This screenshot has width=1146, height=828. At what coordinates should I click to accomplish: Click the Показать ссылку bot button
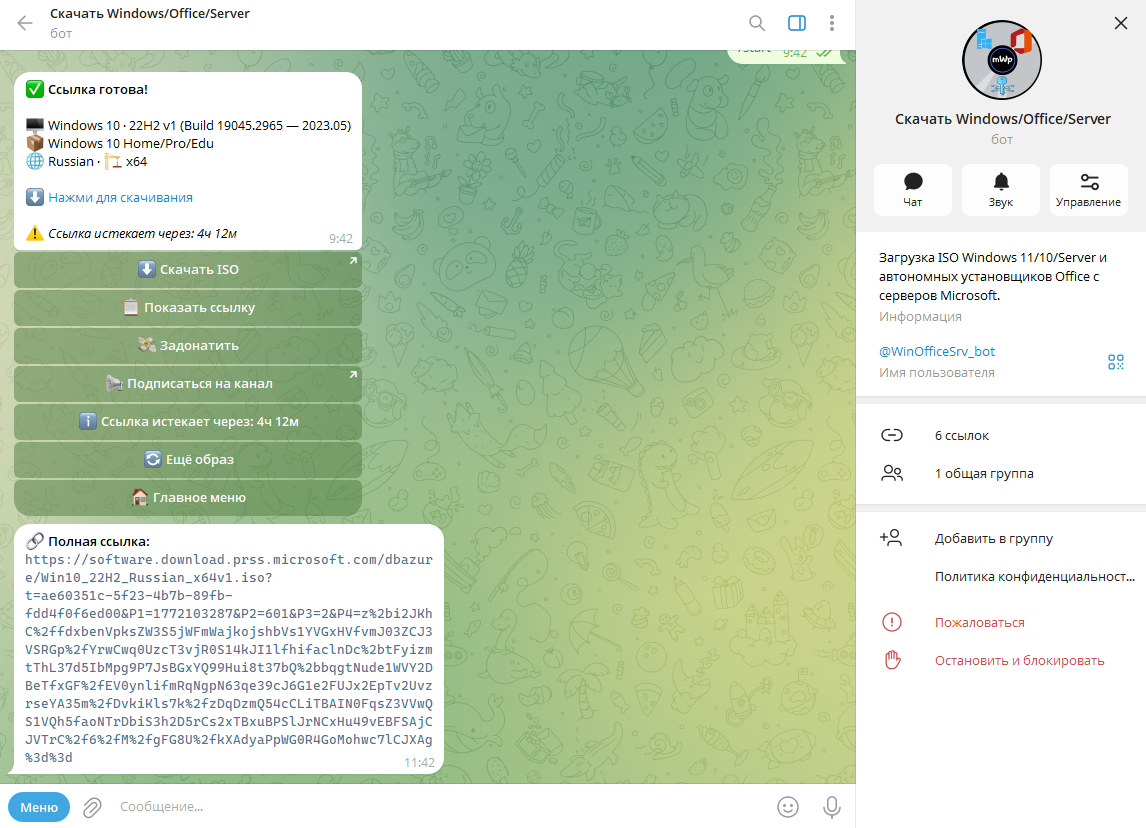coord(188,308)
